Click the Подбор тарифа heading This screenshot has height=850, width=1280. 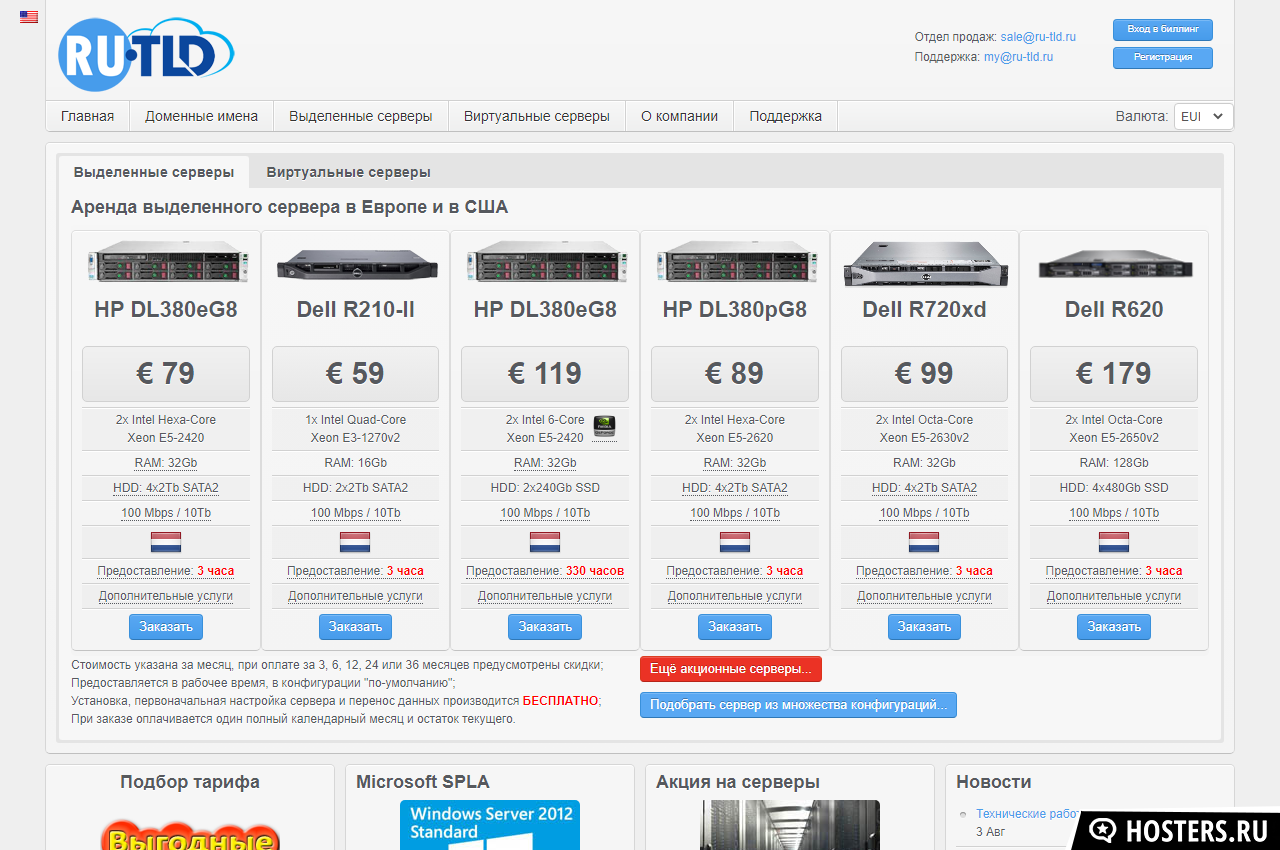(x=190, y=782)
